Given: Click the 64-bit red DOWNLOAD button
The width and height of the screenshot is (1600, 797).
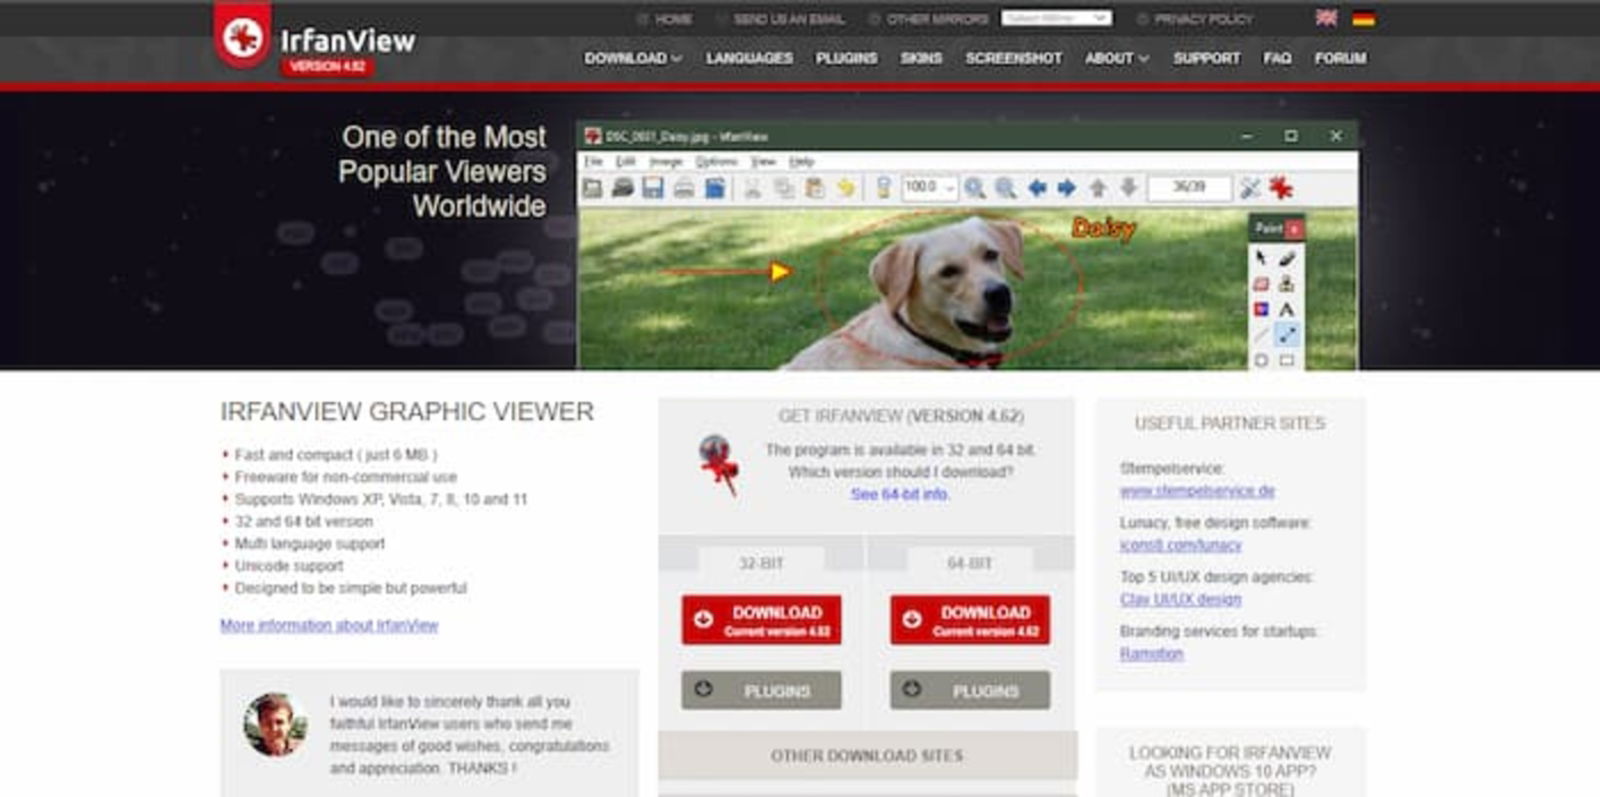Looking at the screenshot, I should [970, 620].
